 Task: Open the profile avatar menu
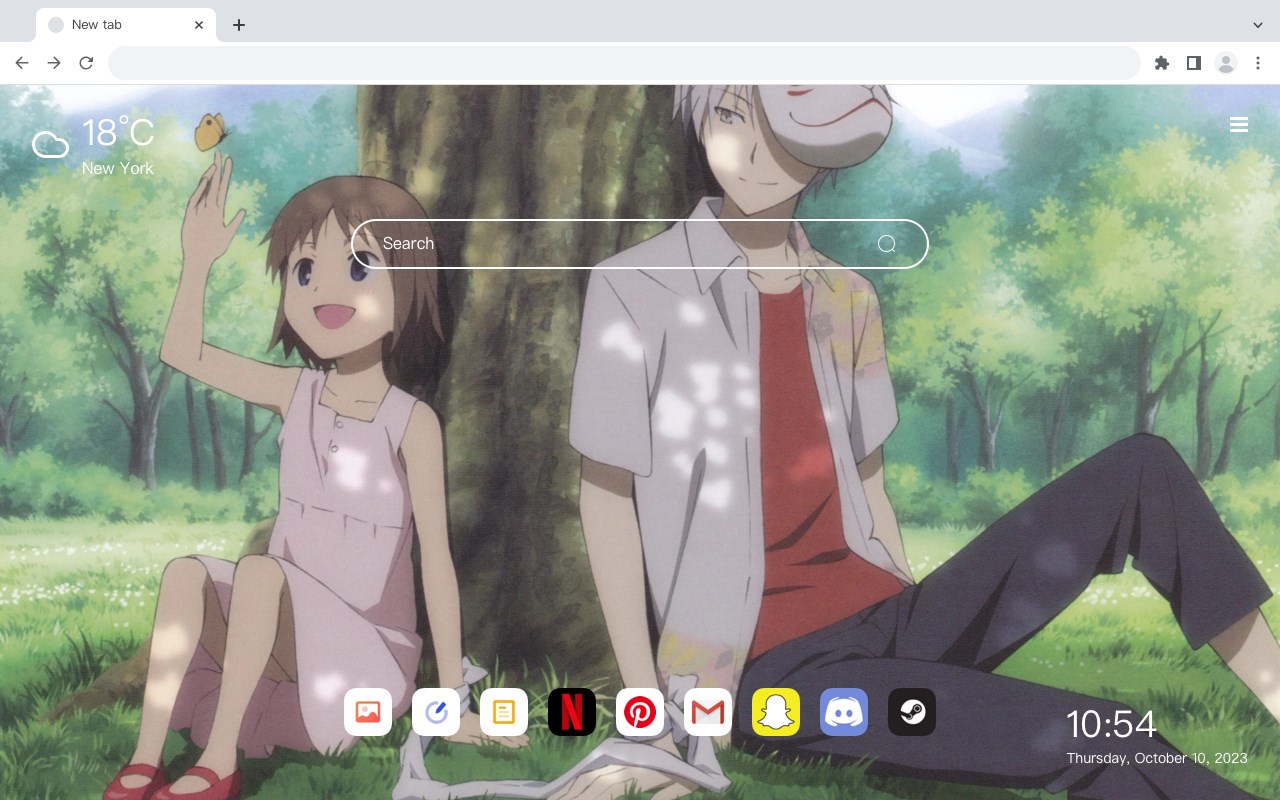1226,63
